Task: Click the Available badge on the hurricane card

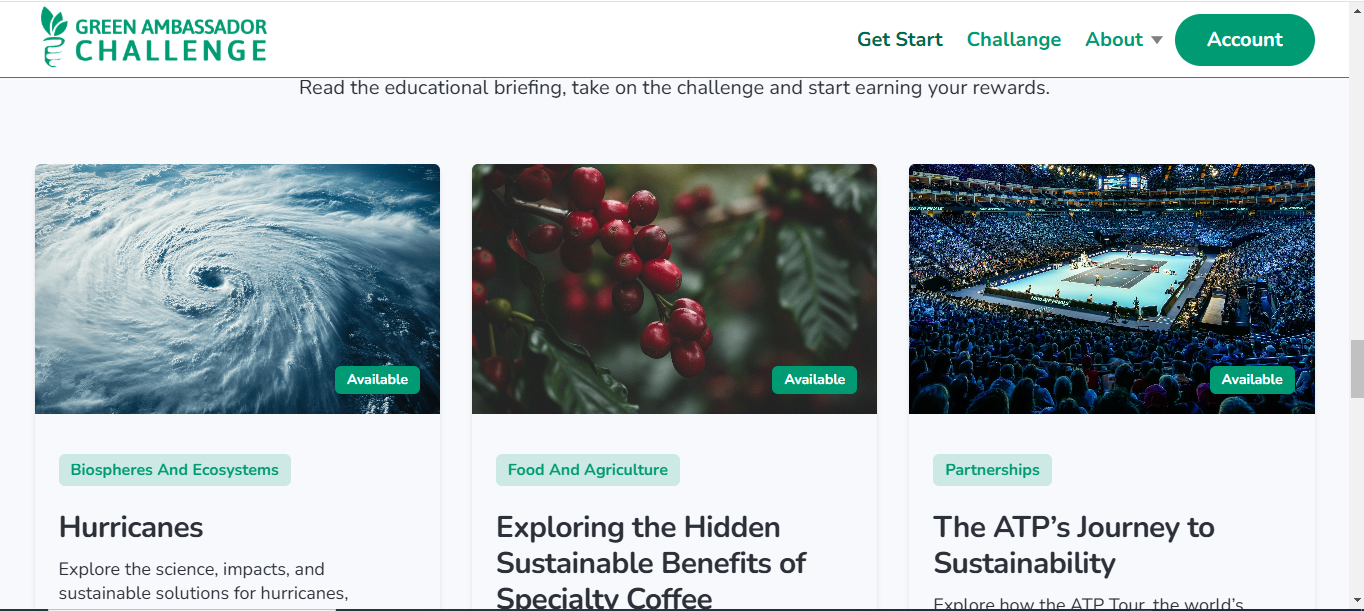Action: (378, 380)
